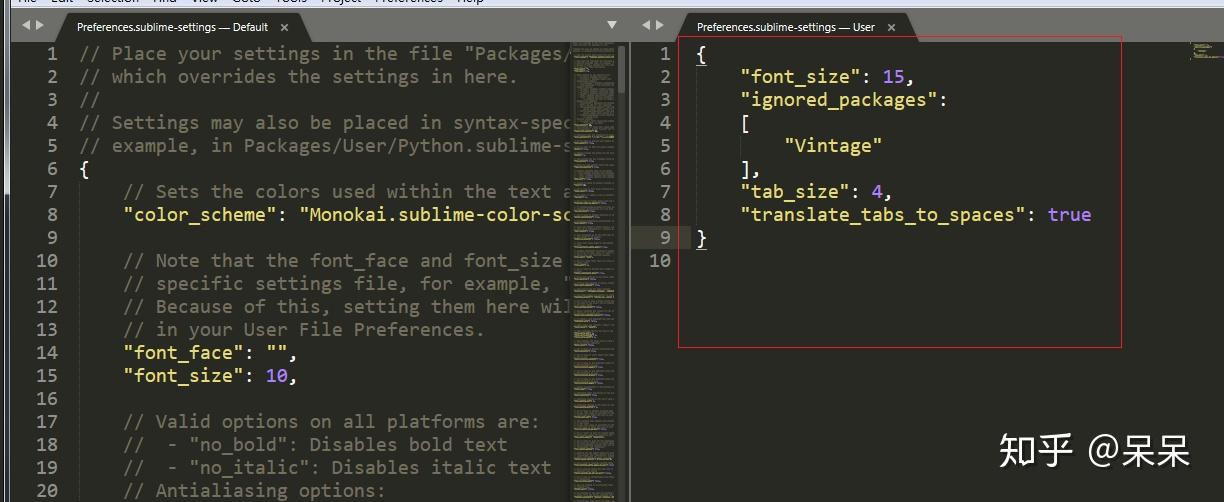The image size is (1224, 502).
Task: Click the "font_size" key in the User pane
Action: 801,76
